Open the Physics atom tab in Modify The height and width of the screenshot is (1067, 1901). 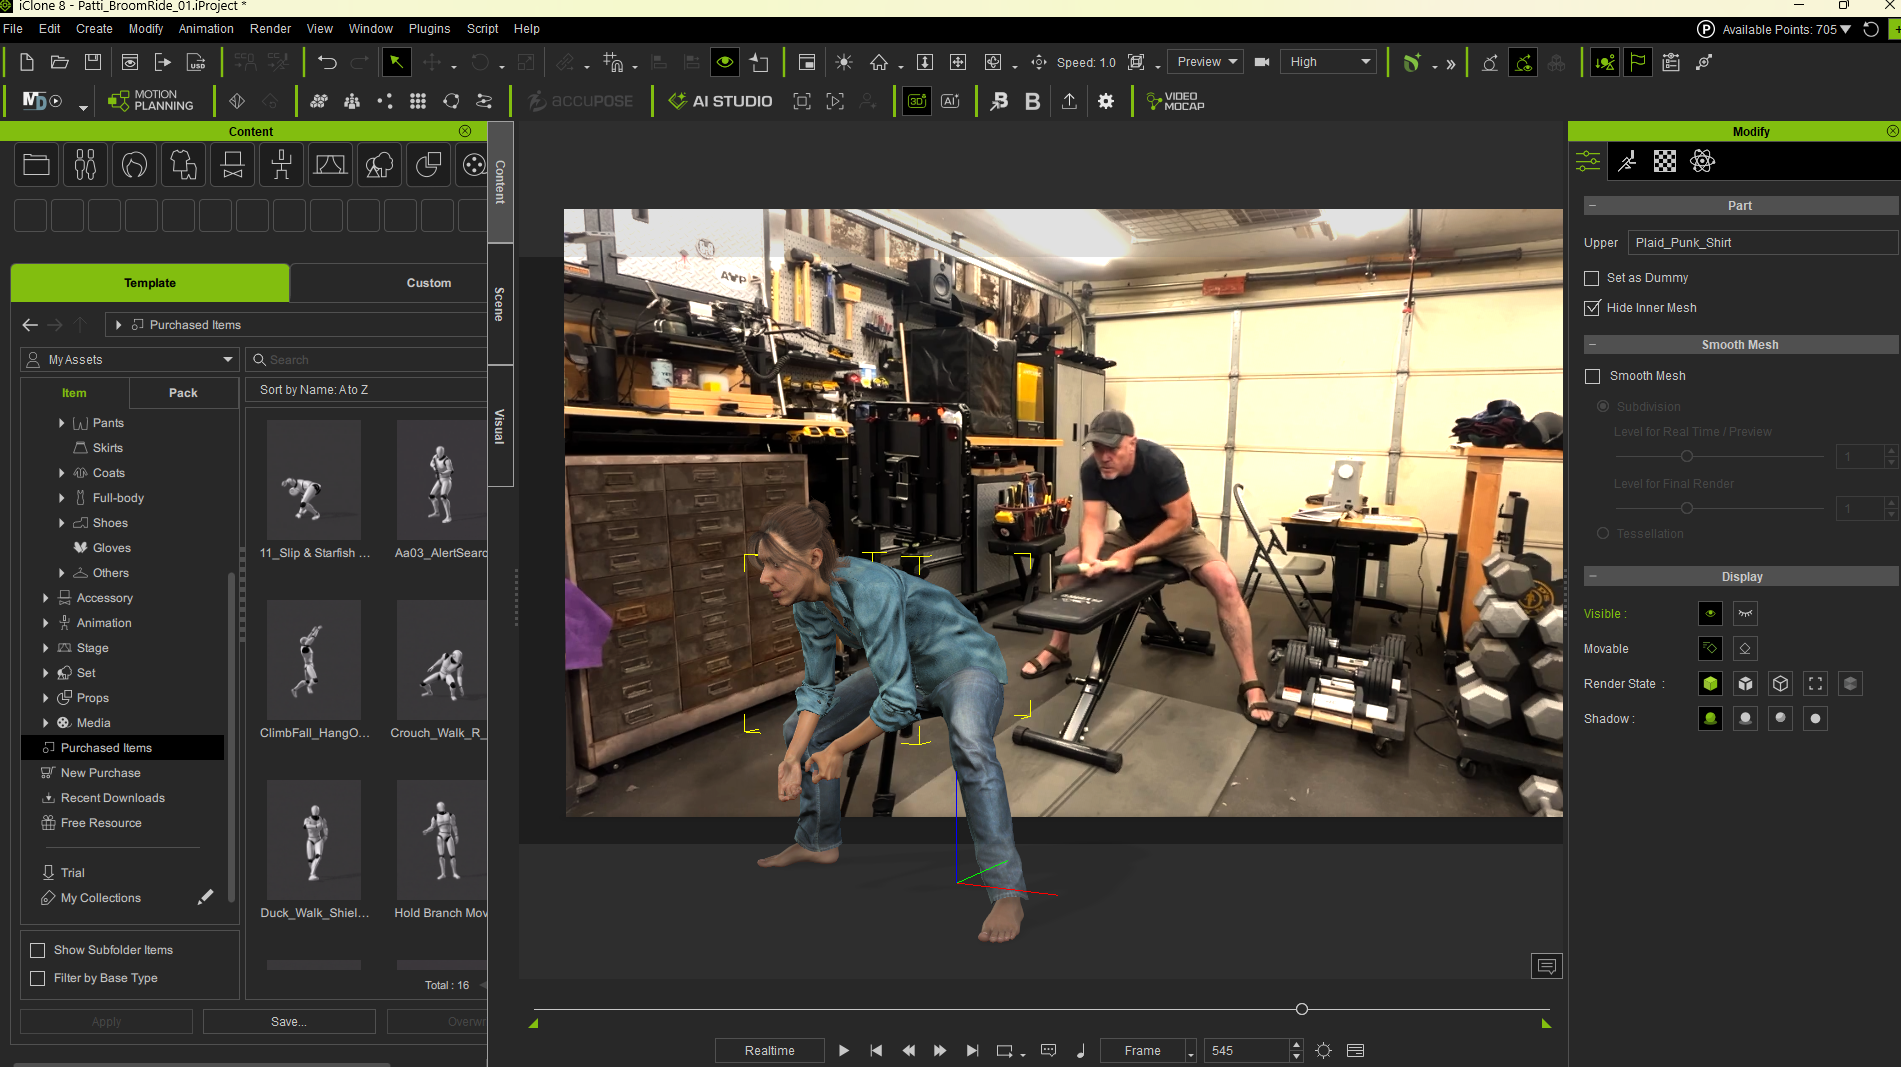point(1702,161)
